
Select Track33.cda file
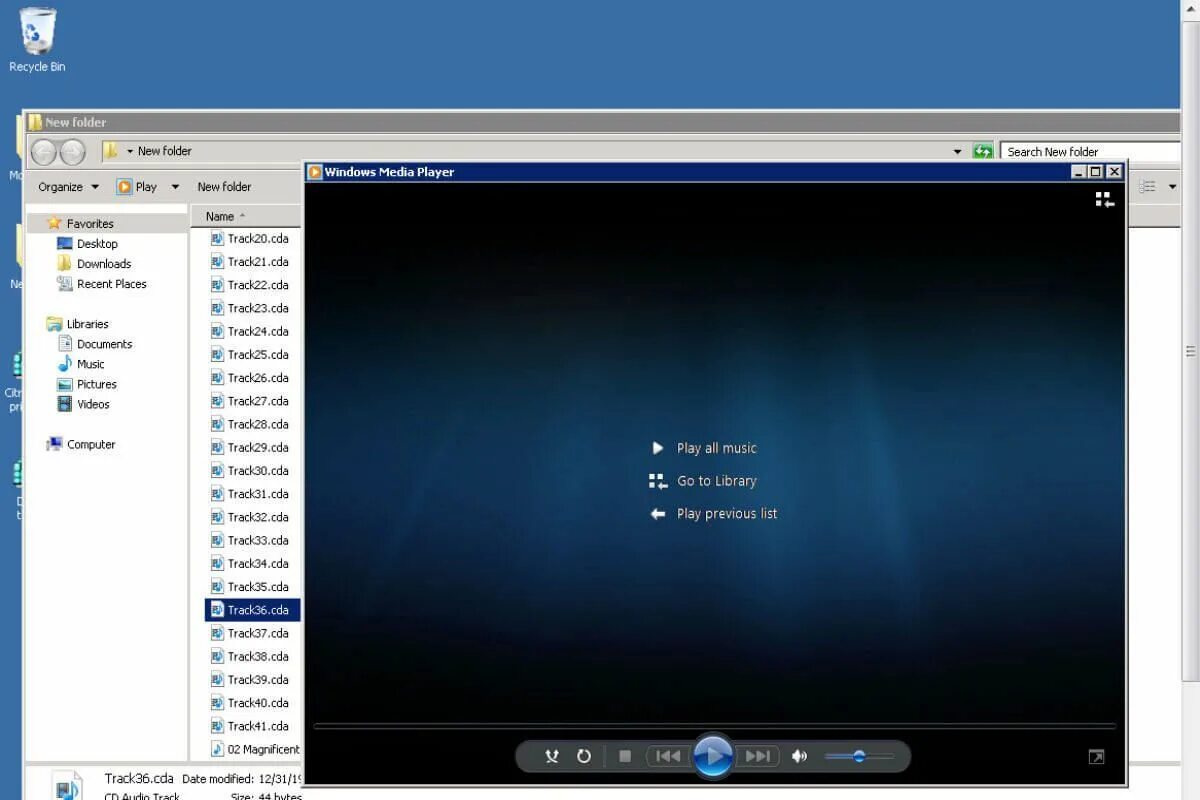(x=250, y=540)
